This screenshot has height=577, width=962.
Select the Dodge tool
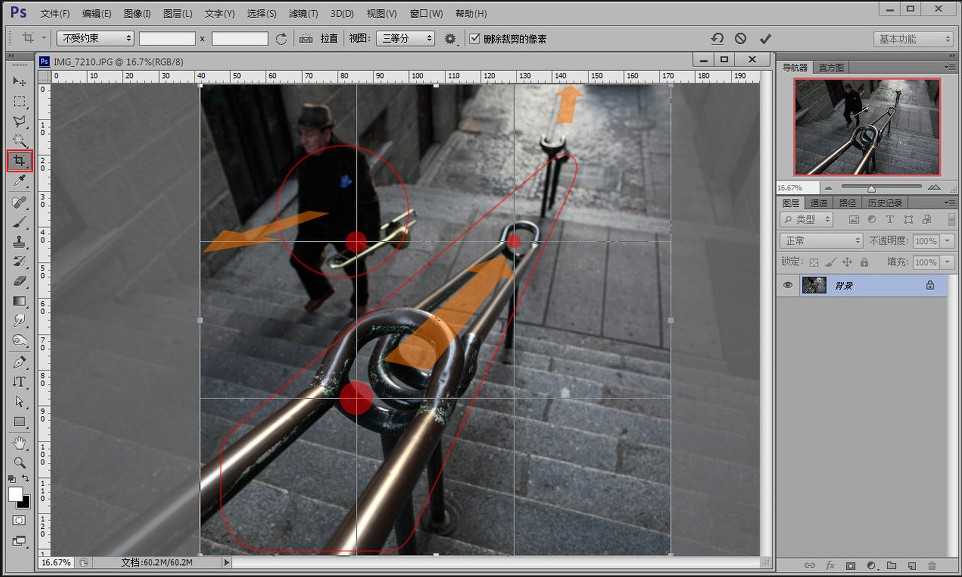[19, 340]
